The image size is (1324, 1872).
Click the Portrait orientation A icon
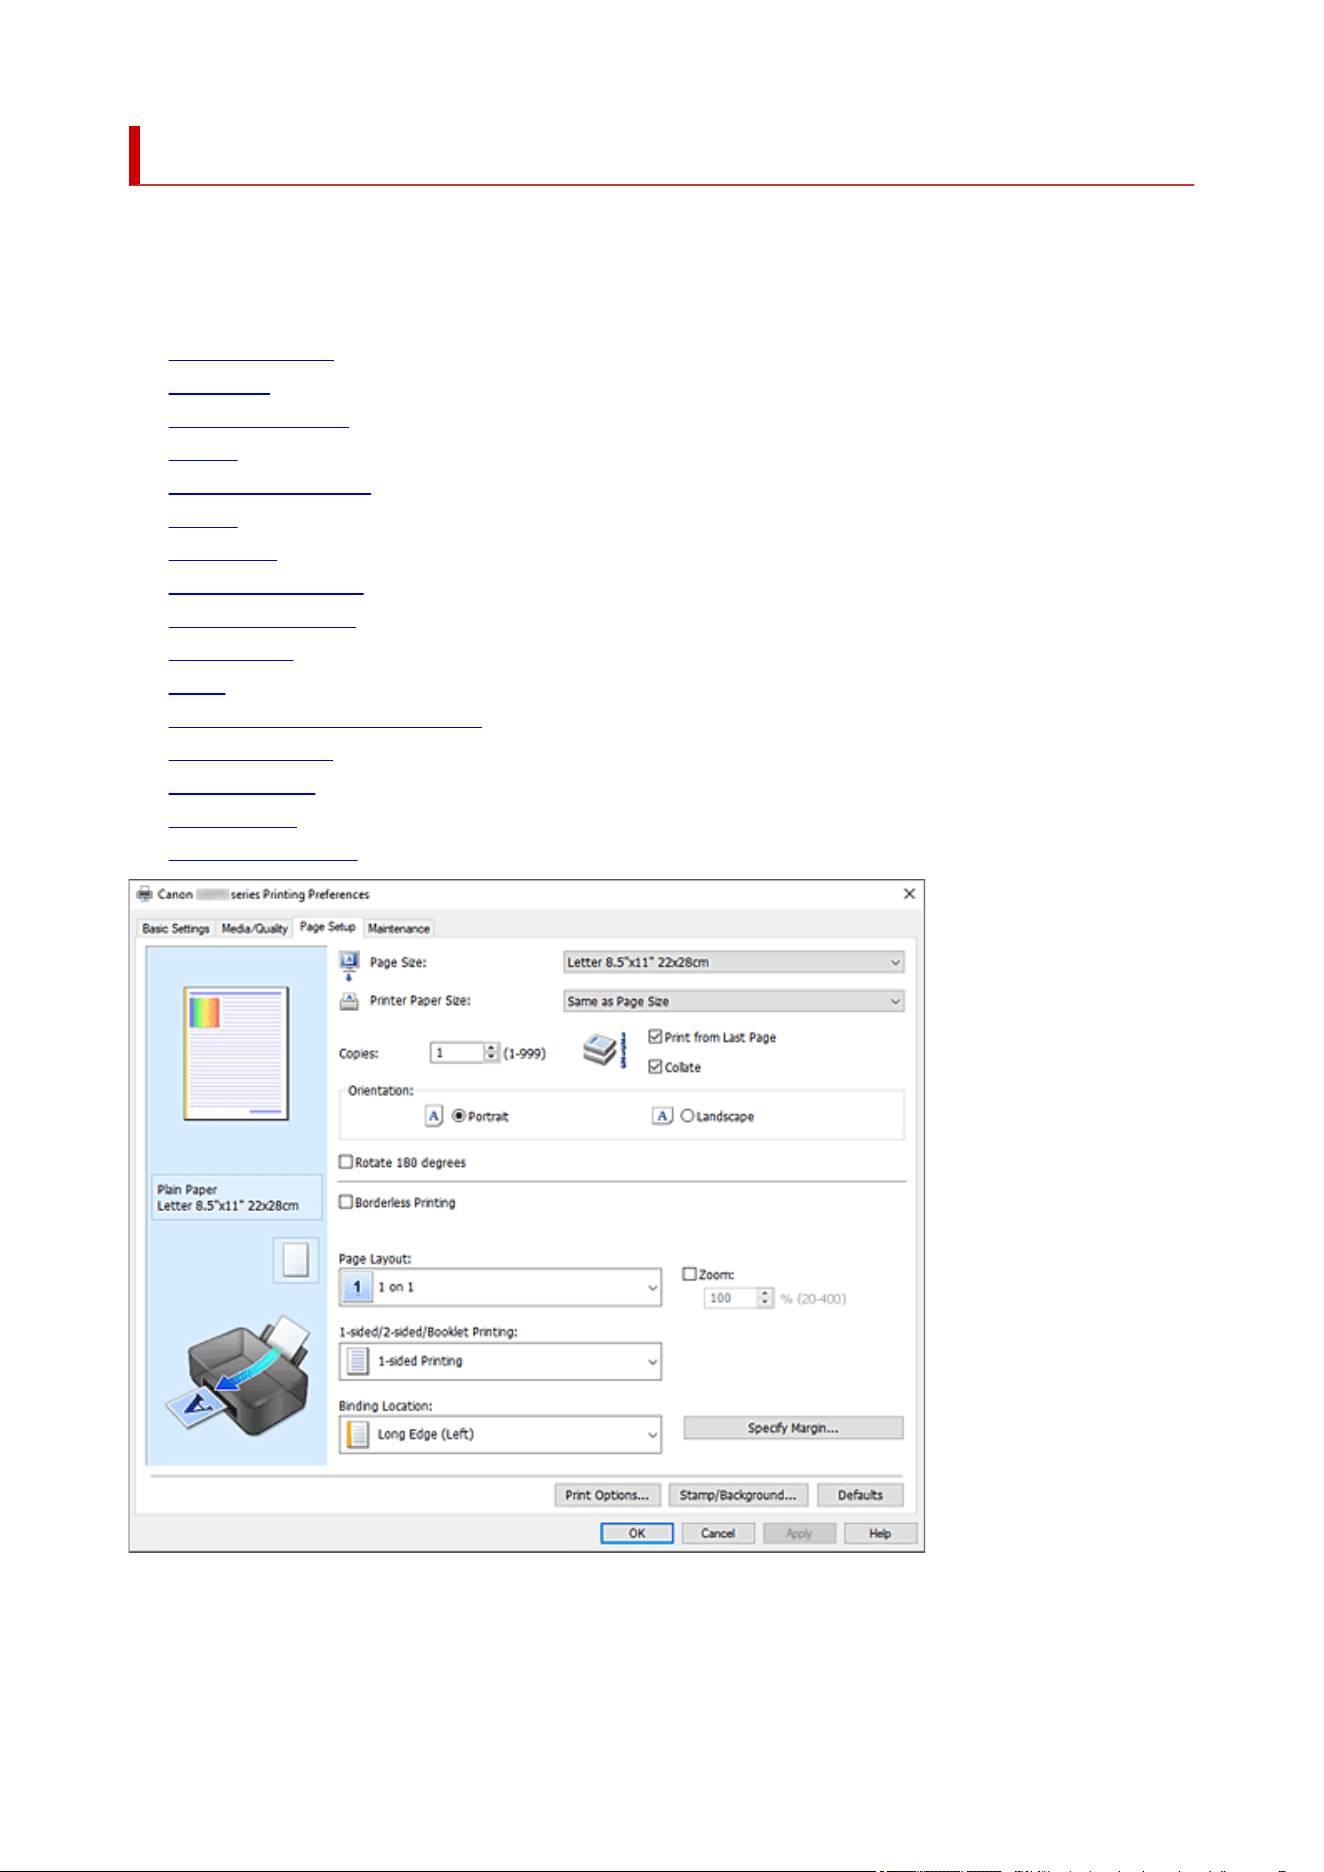coord(434,1116)
